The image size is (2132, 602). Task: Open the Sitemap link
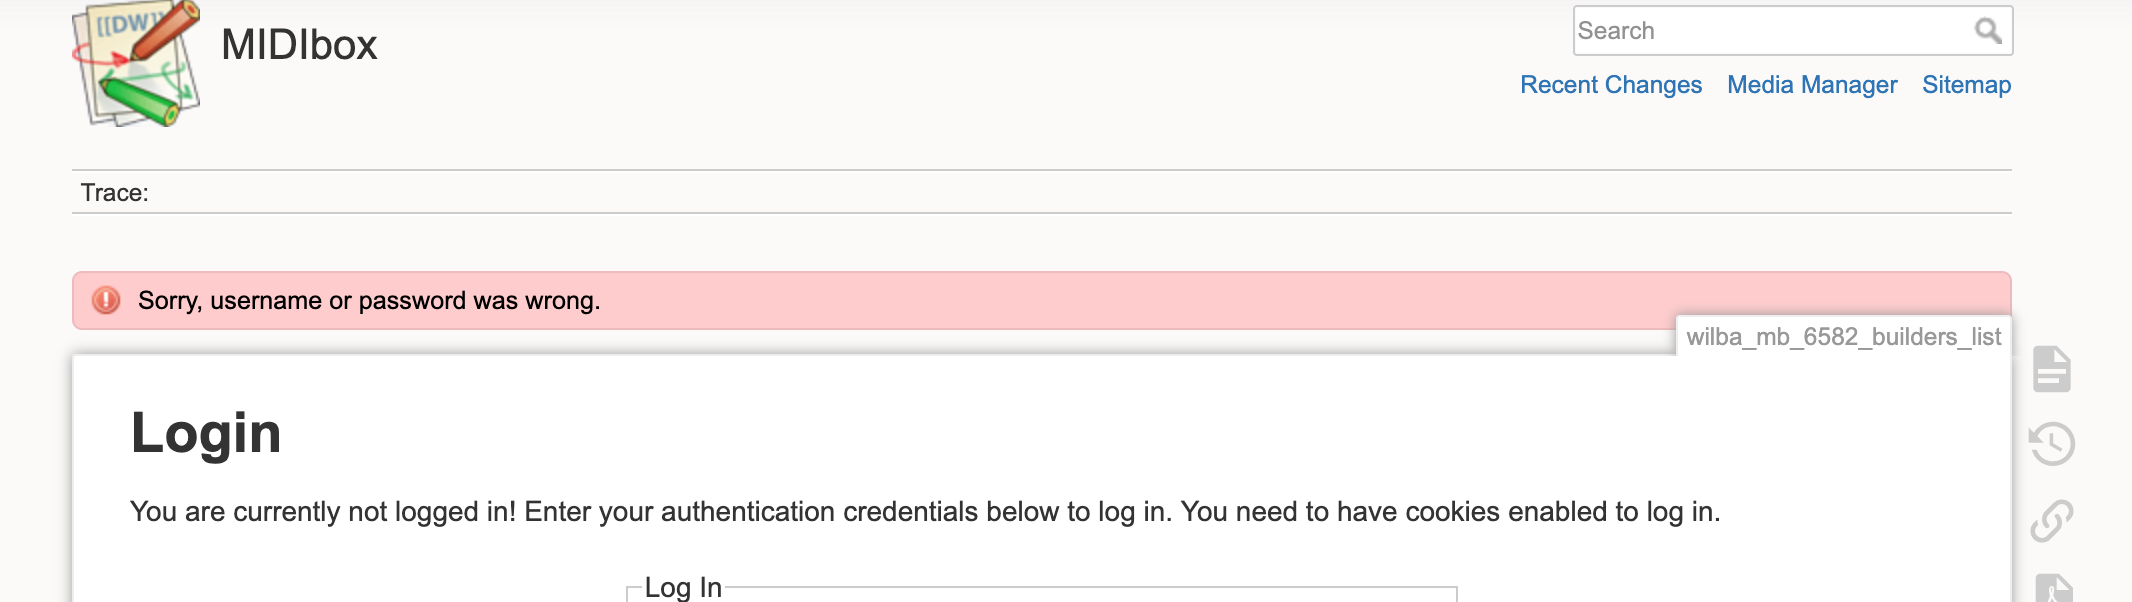click(x=1966, y=85)
